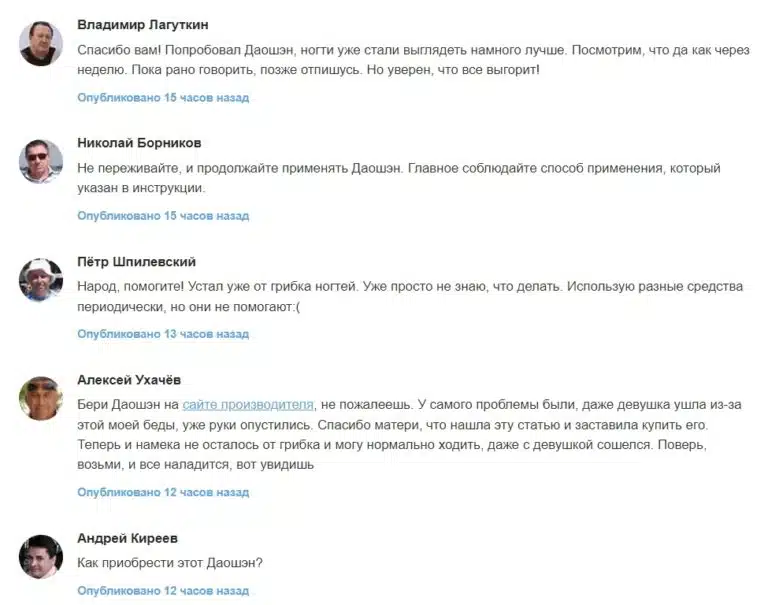
Task: Open author name Николай Борников
Action: [139, 143]
